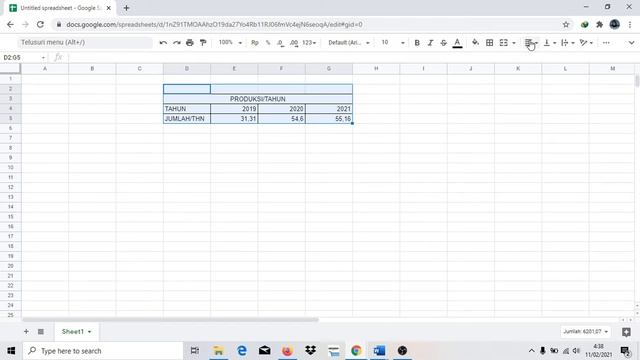
Task: Open the Explore panel
Action: [x=627, y=332]
